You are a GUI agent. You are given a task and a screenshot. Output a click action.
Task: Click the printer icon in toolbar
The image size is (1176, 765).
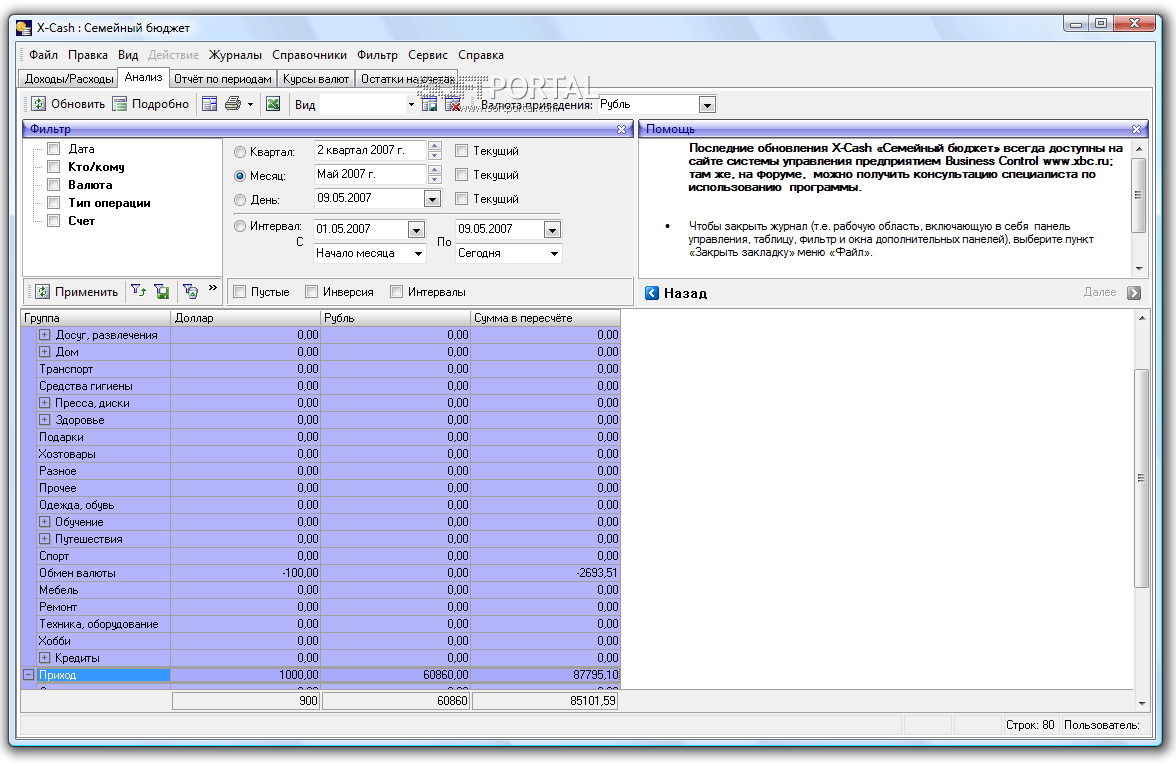pos(233,104)
